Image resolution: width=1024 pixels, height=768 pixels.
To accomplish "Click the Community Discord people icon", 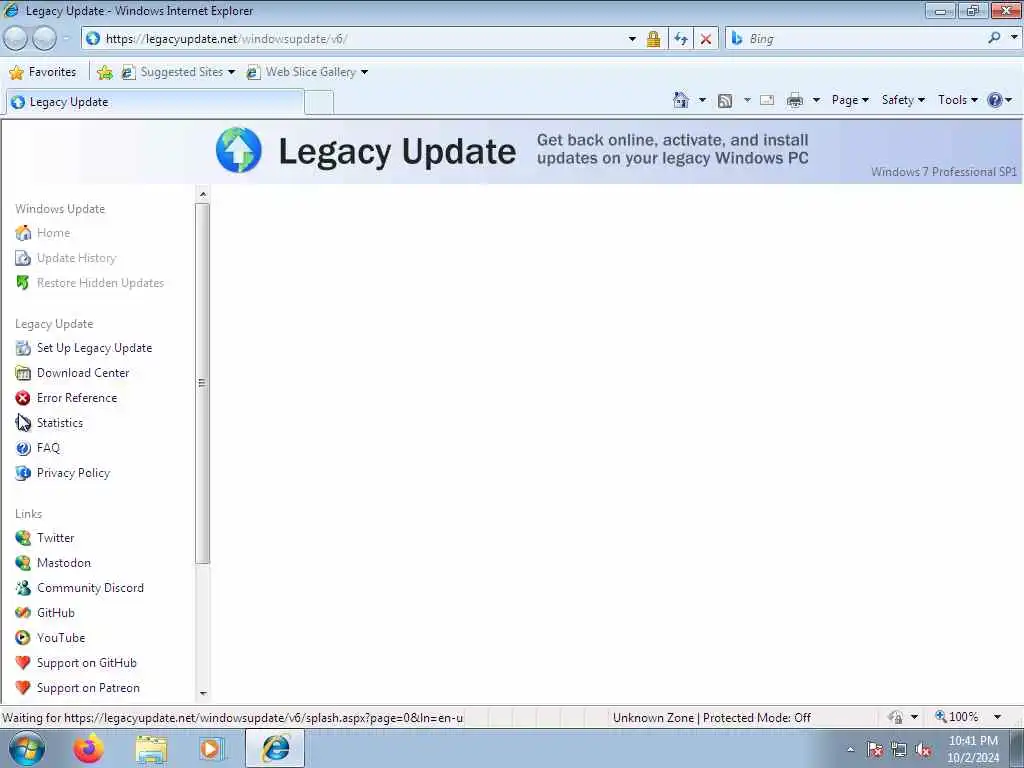I will pos(23,588).
